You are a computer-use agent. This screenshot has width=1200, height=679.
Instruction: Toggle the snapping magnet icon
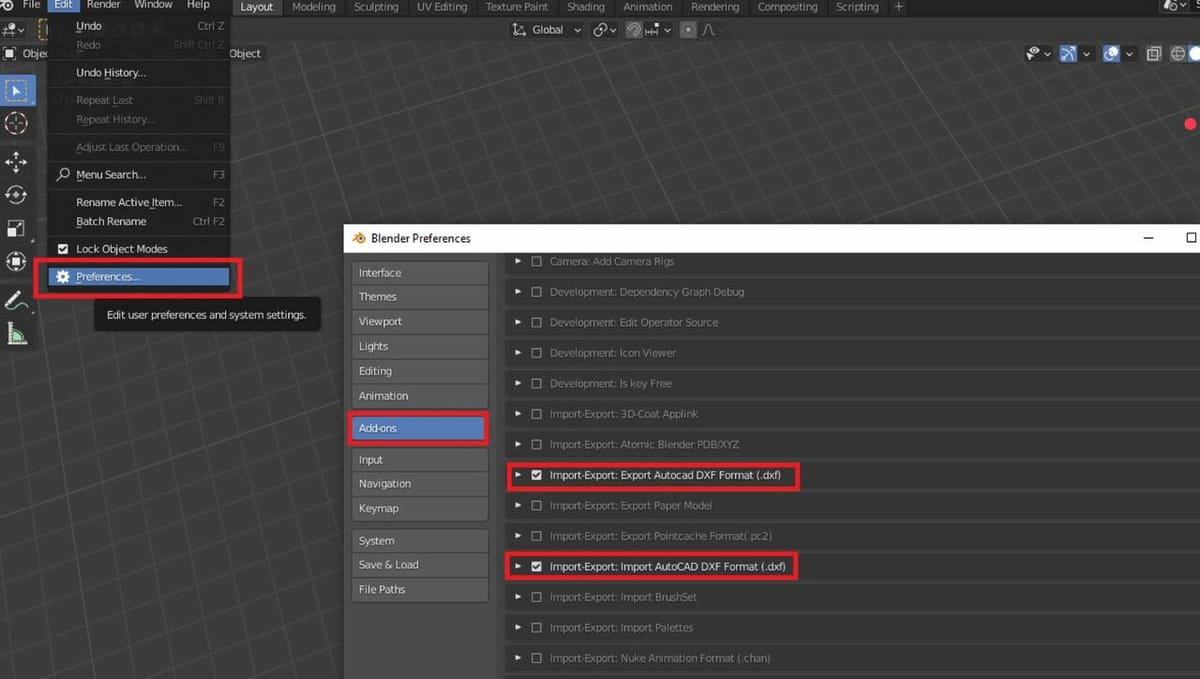(633, 30)
